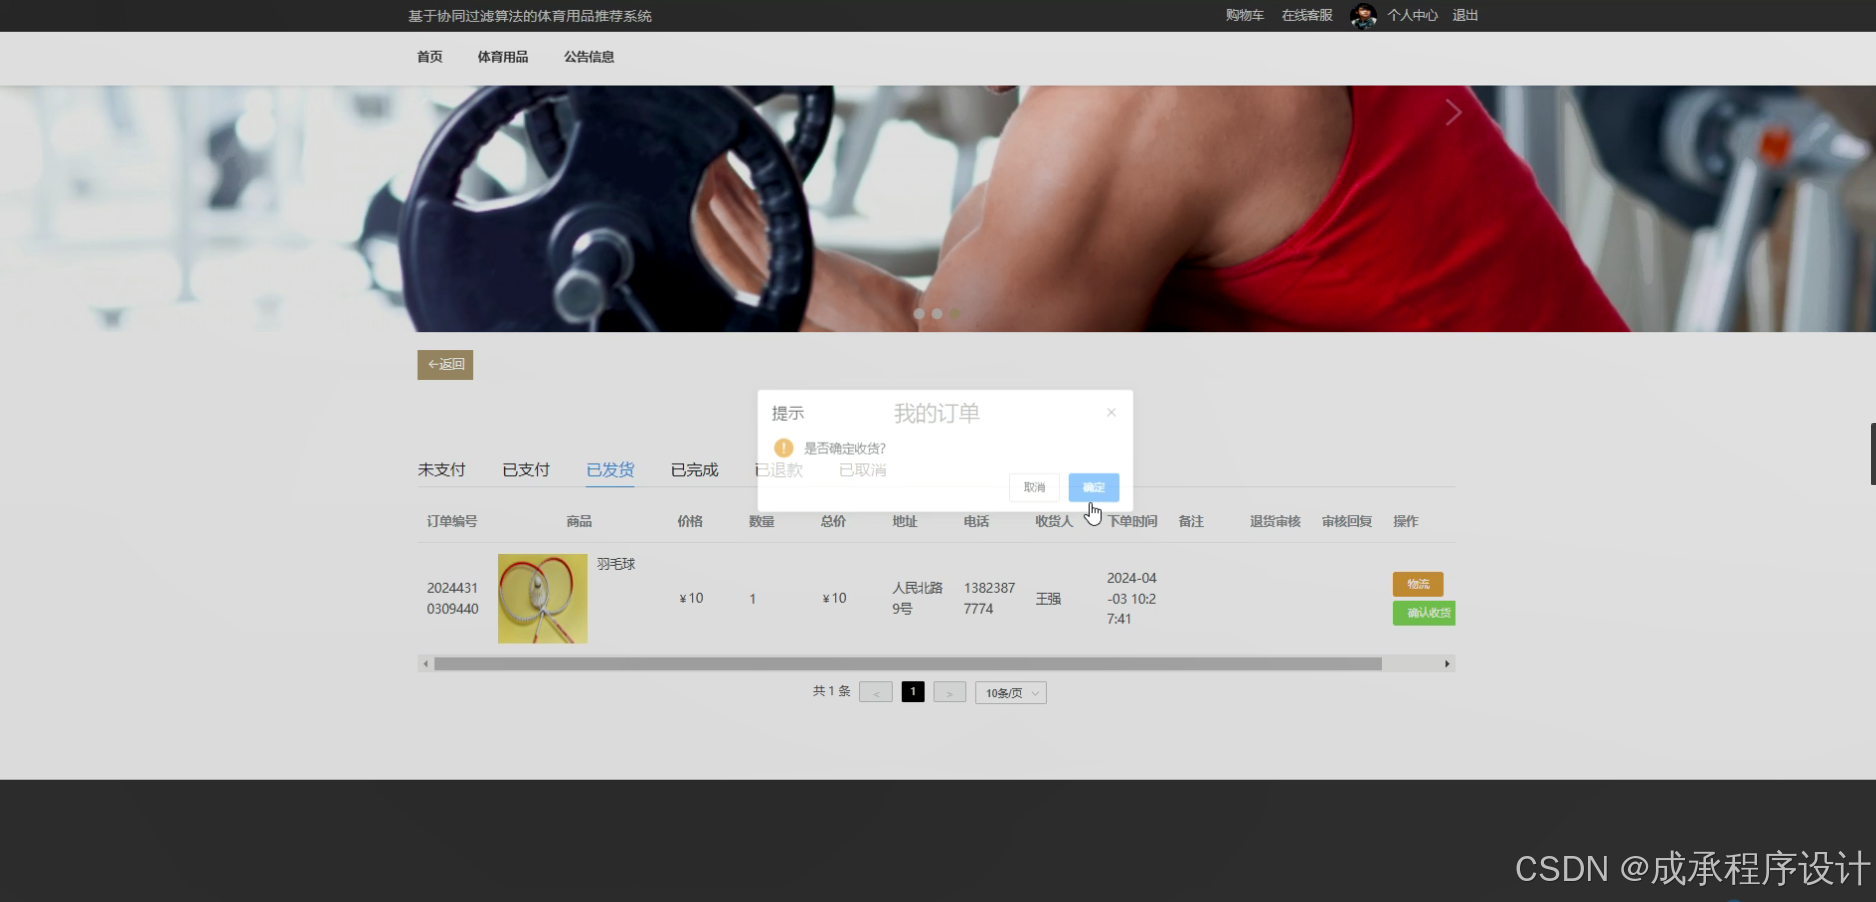Switch to the 已支付 tab
Image resolution: width=1876 pixels, height=902 pixels.
[526, 470]
